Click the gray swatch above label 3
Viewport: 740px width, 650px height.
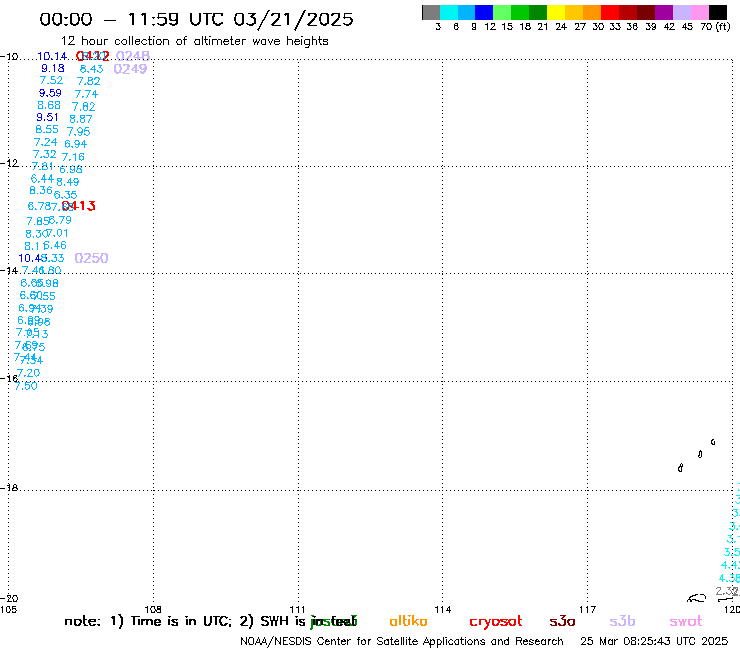click(431, 12)
